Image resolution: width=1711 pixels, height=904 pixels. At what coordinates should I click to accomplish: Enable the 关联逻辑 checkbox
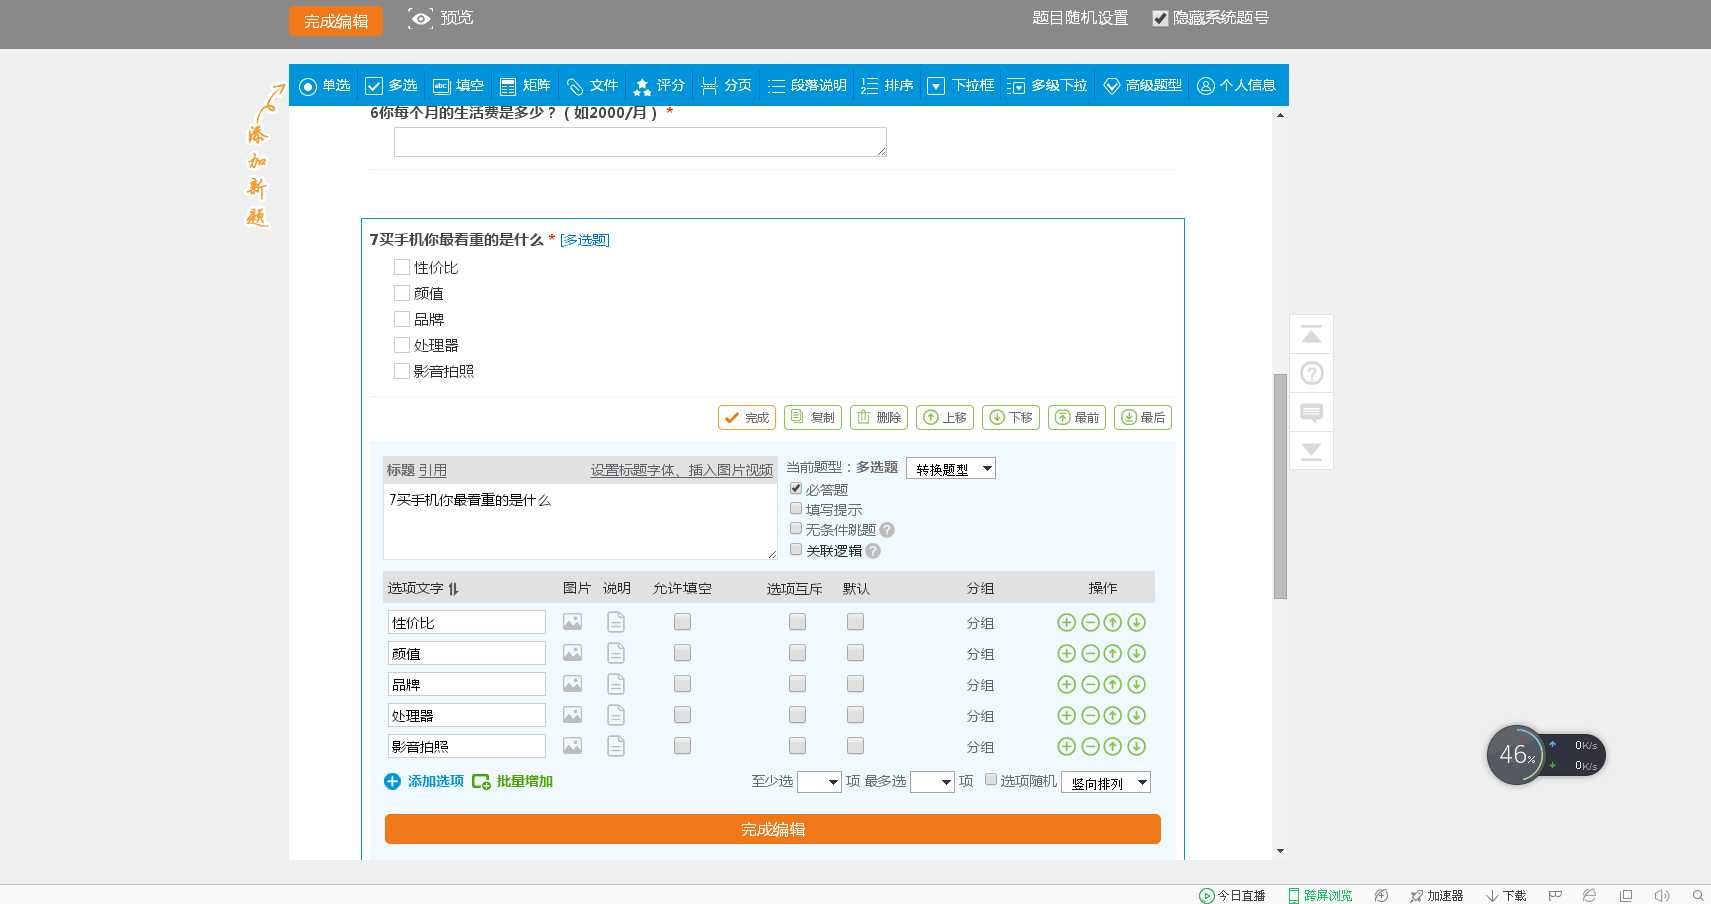pos(796,550)
